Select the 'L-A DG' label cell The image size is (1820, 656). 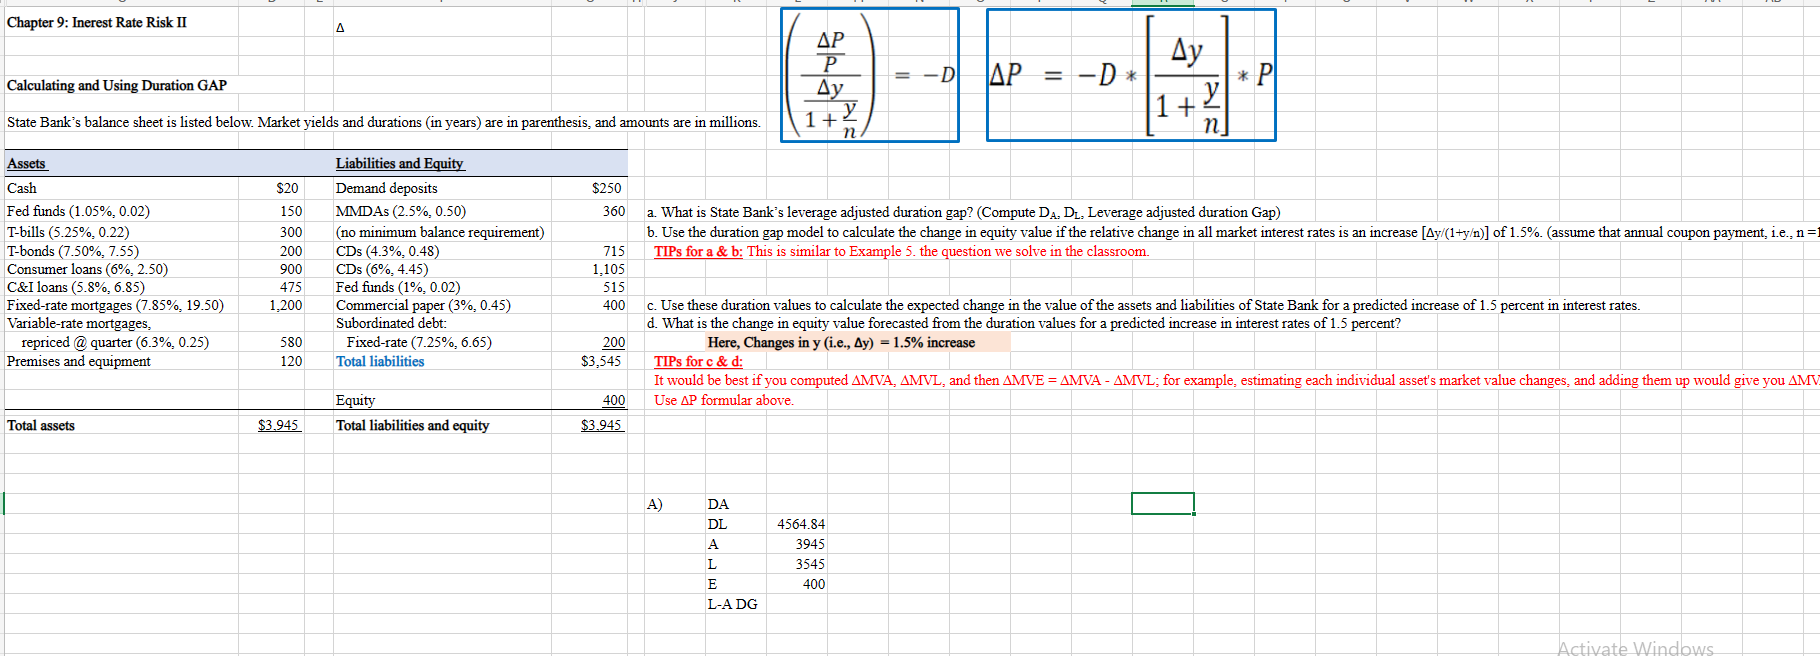tap(732, 604)
